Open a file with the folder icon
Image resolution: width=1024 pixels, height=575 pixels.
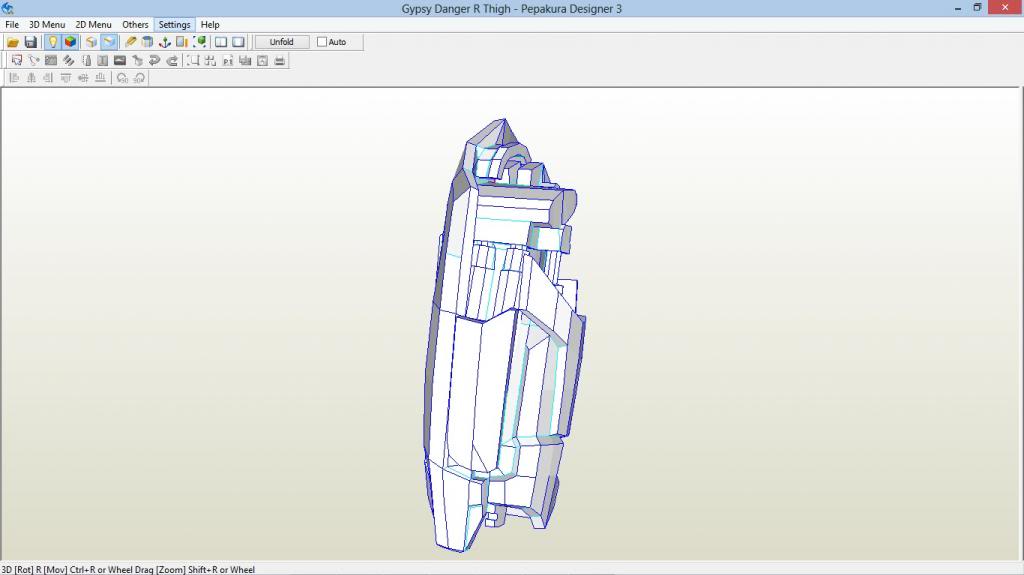tap(12, 42)
